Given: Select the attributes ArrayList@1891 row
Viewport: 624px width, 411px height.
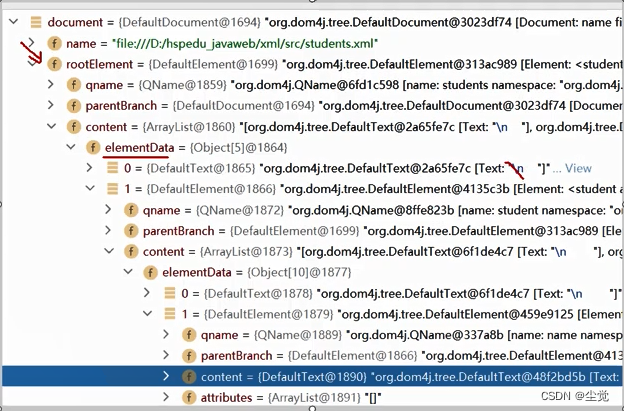Looking at the screenshot, I should pyautogui.click(x=313, y=397).
